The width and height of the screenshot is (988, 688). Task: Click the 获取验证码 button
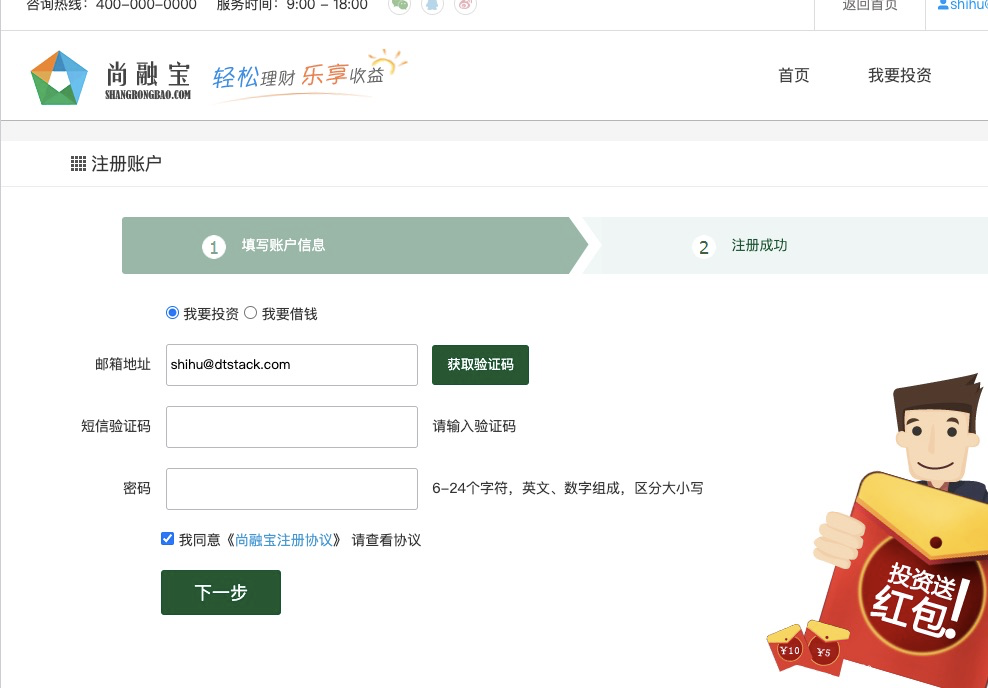point(480,365)
